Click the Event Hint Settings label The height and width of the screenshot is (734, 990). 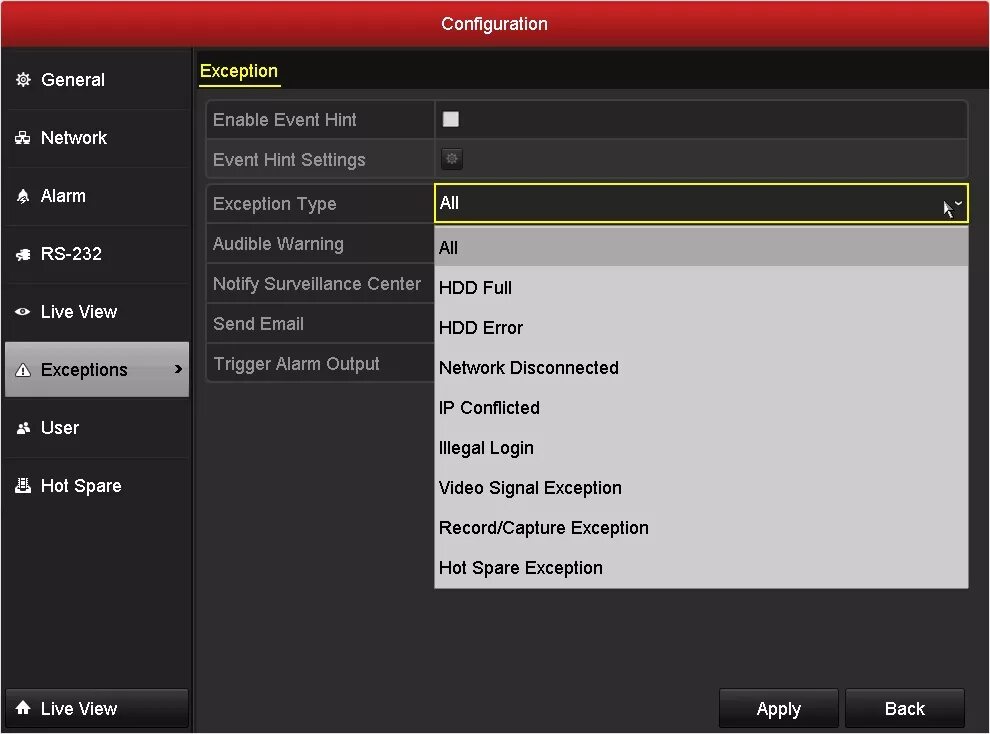(289, 160)
